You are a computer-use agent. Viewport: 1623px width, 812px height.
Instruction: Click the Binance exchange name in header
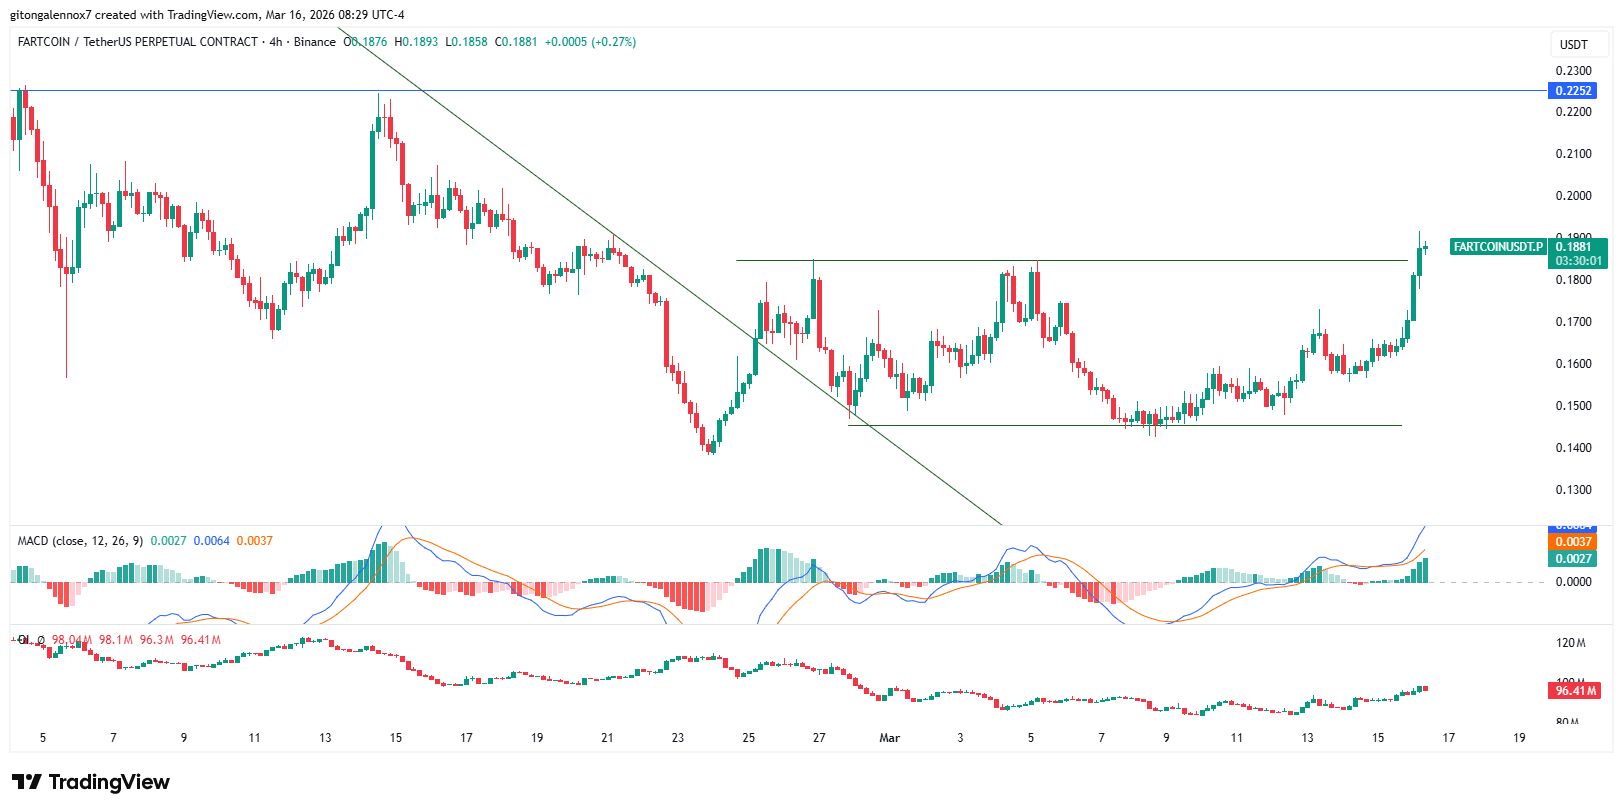[315, 42]
